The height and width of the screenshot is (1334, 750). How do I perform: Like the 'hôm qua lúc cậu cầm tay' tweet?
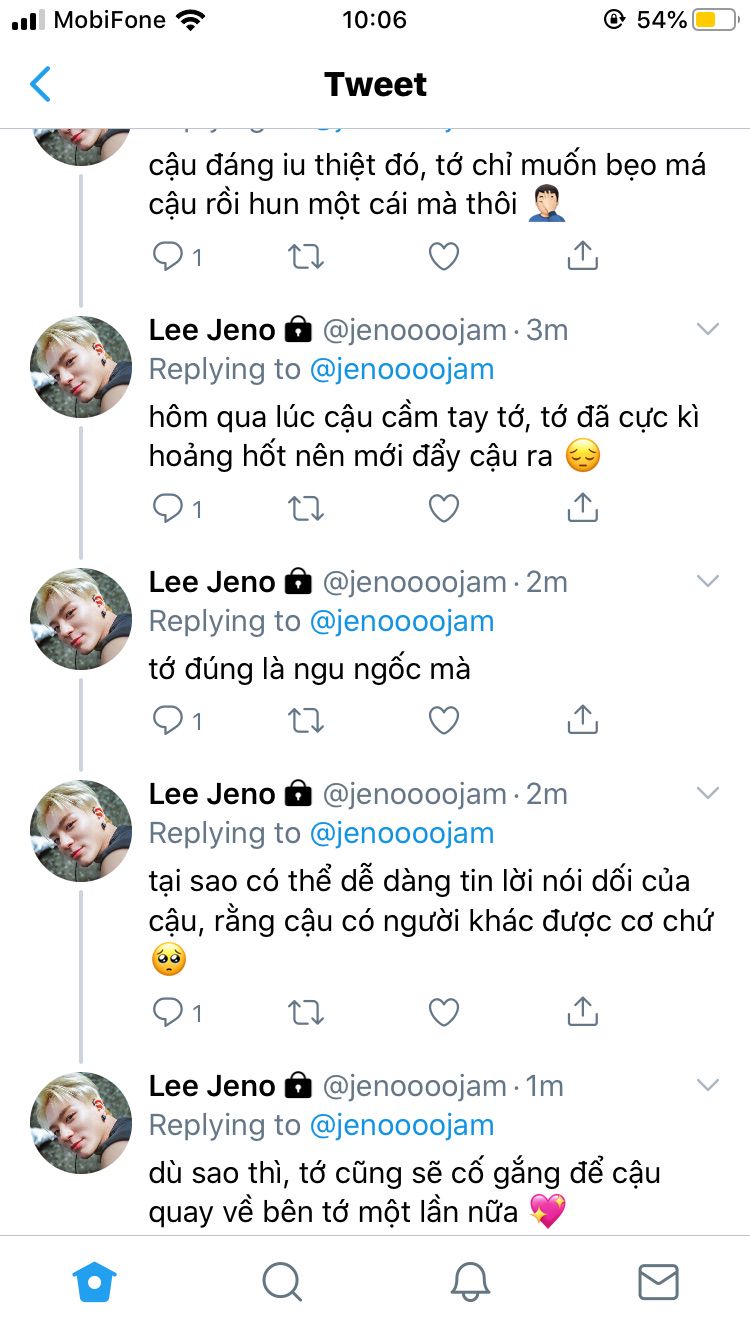[443, 509]
